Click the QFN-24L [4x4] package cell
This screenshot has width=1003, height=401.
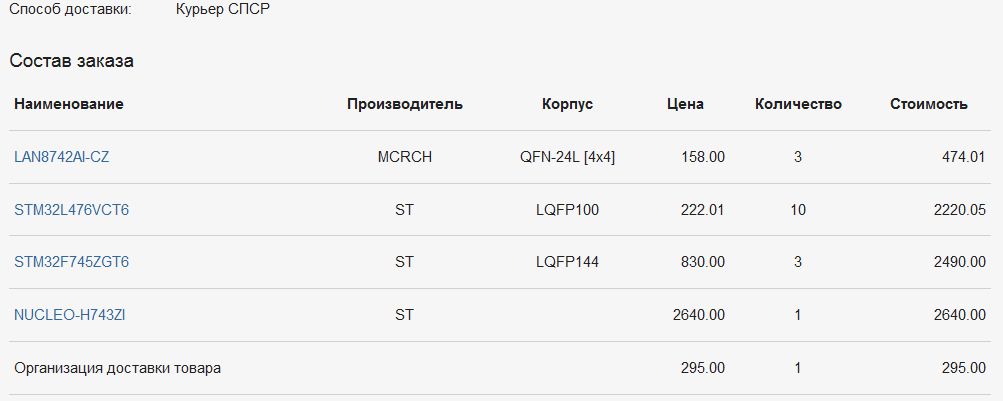pos(567,157)
